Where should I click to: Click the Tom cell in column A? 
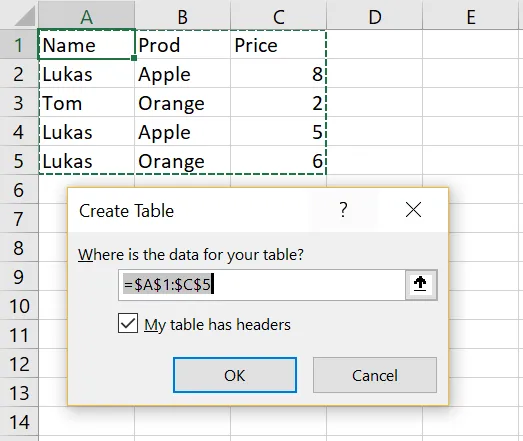[x=87, y=103]
